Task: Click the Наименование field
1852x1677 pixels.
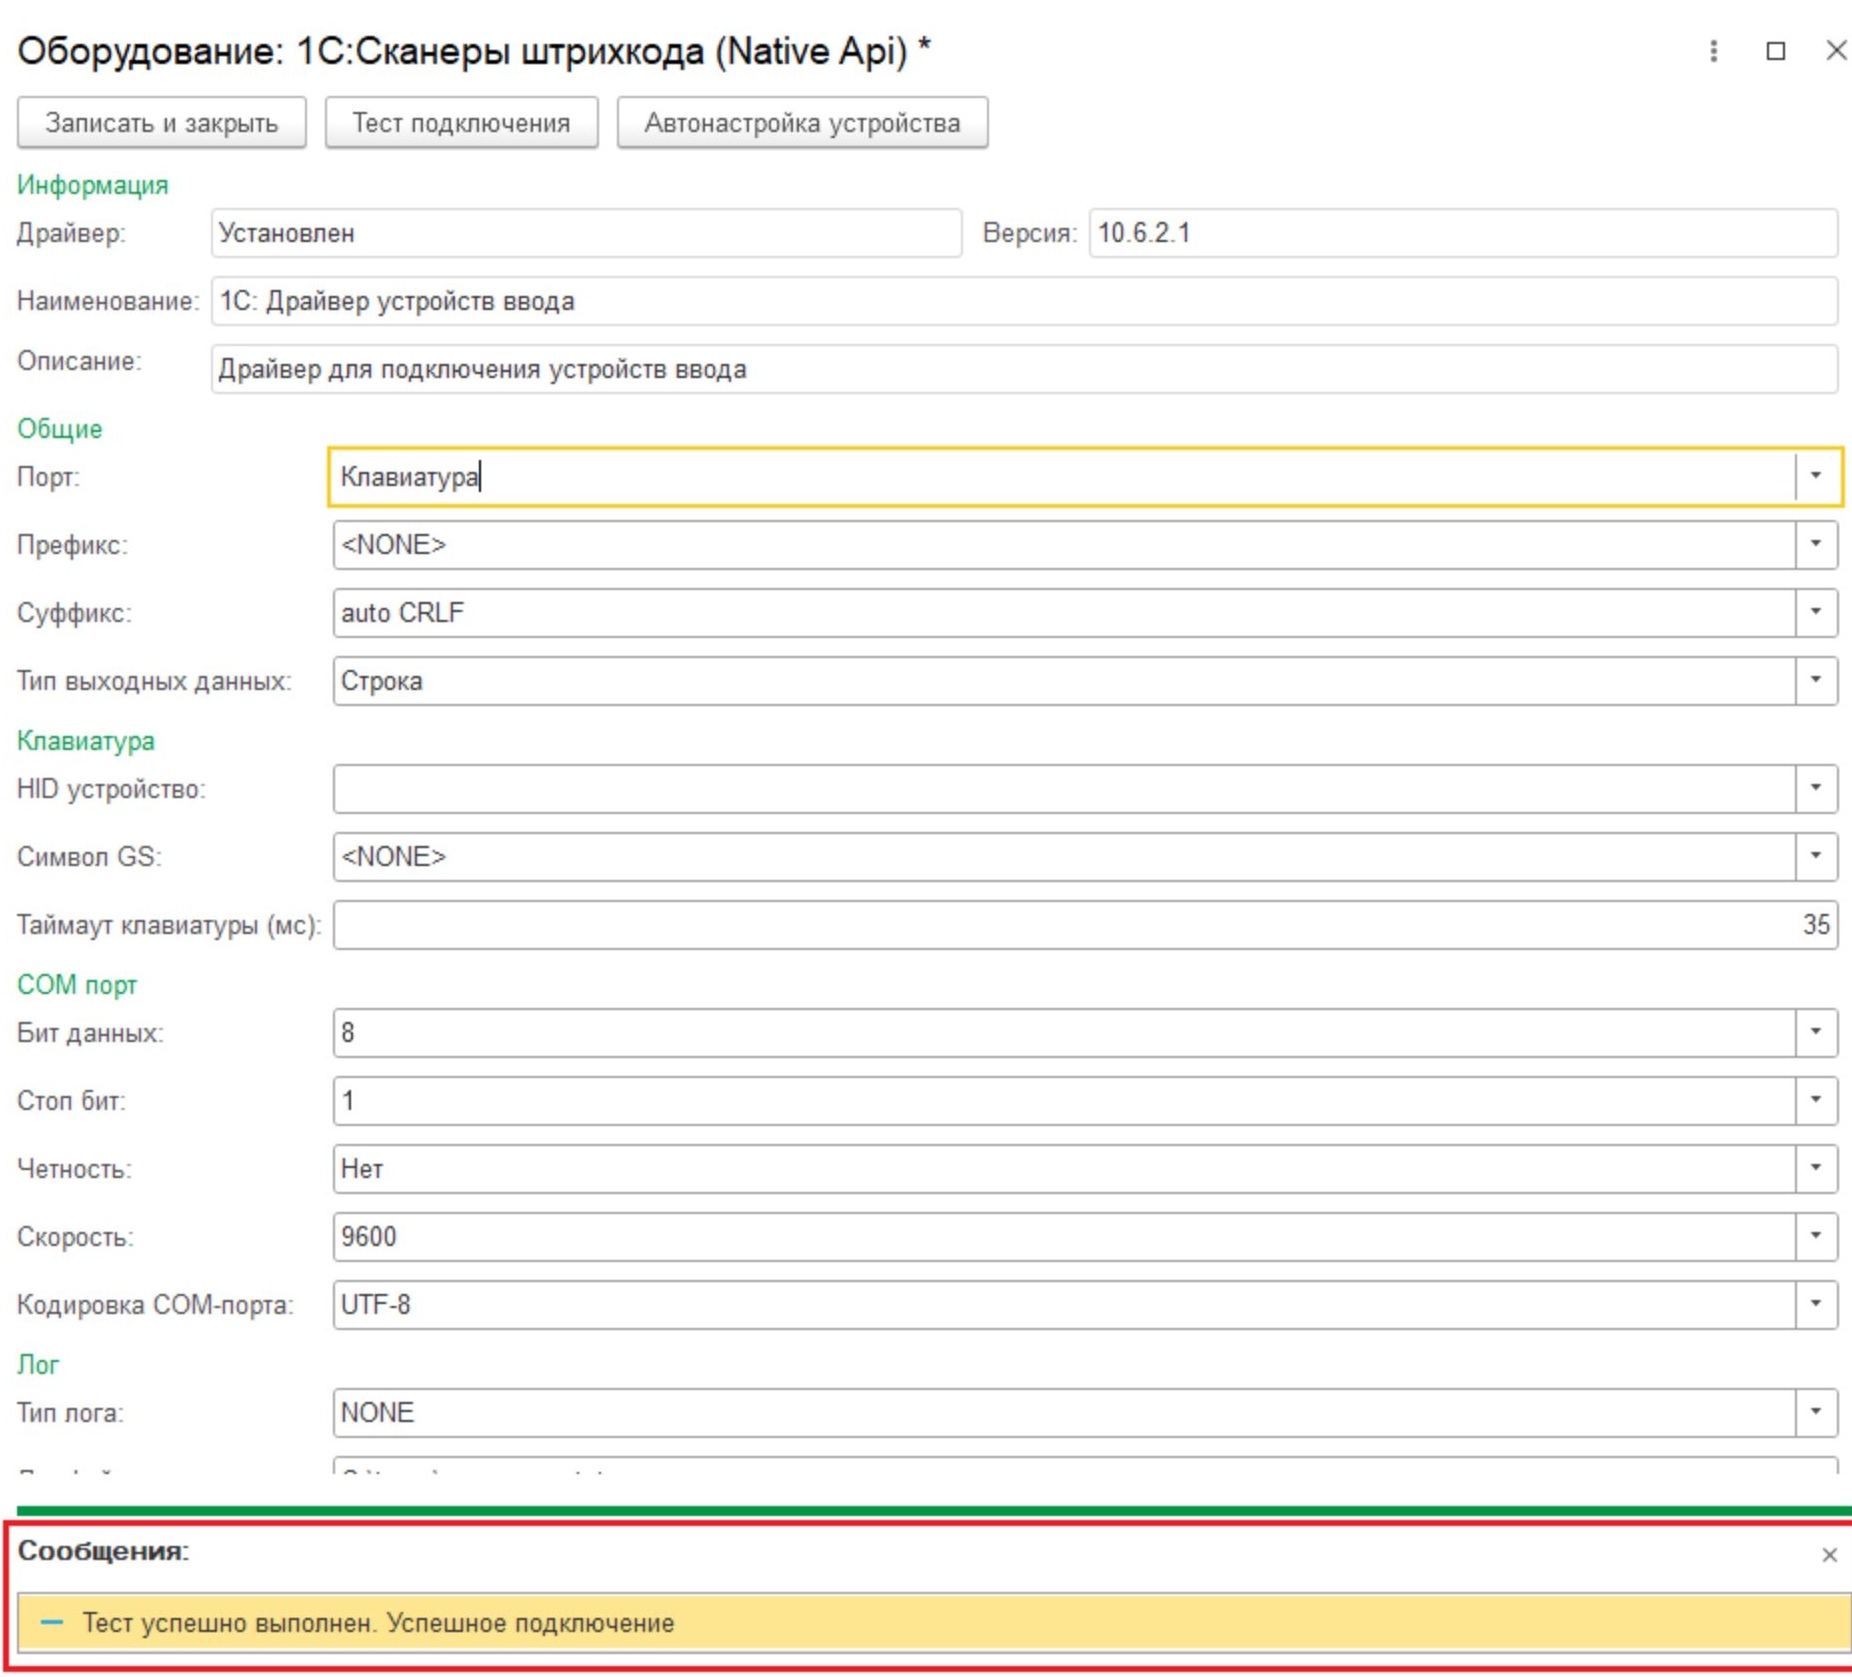Action: (1024, 301)
